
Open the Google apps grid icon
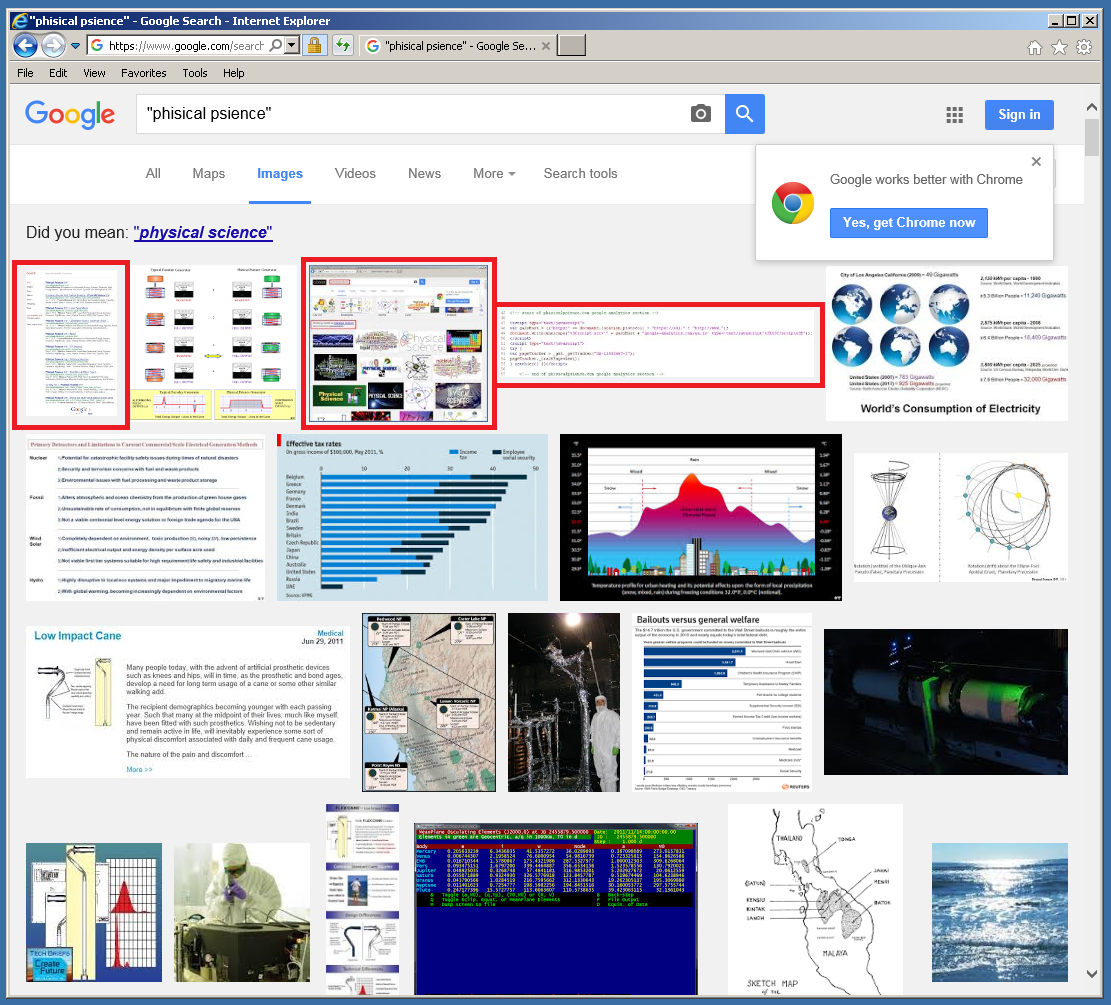(x=954, y=115)
